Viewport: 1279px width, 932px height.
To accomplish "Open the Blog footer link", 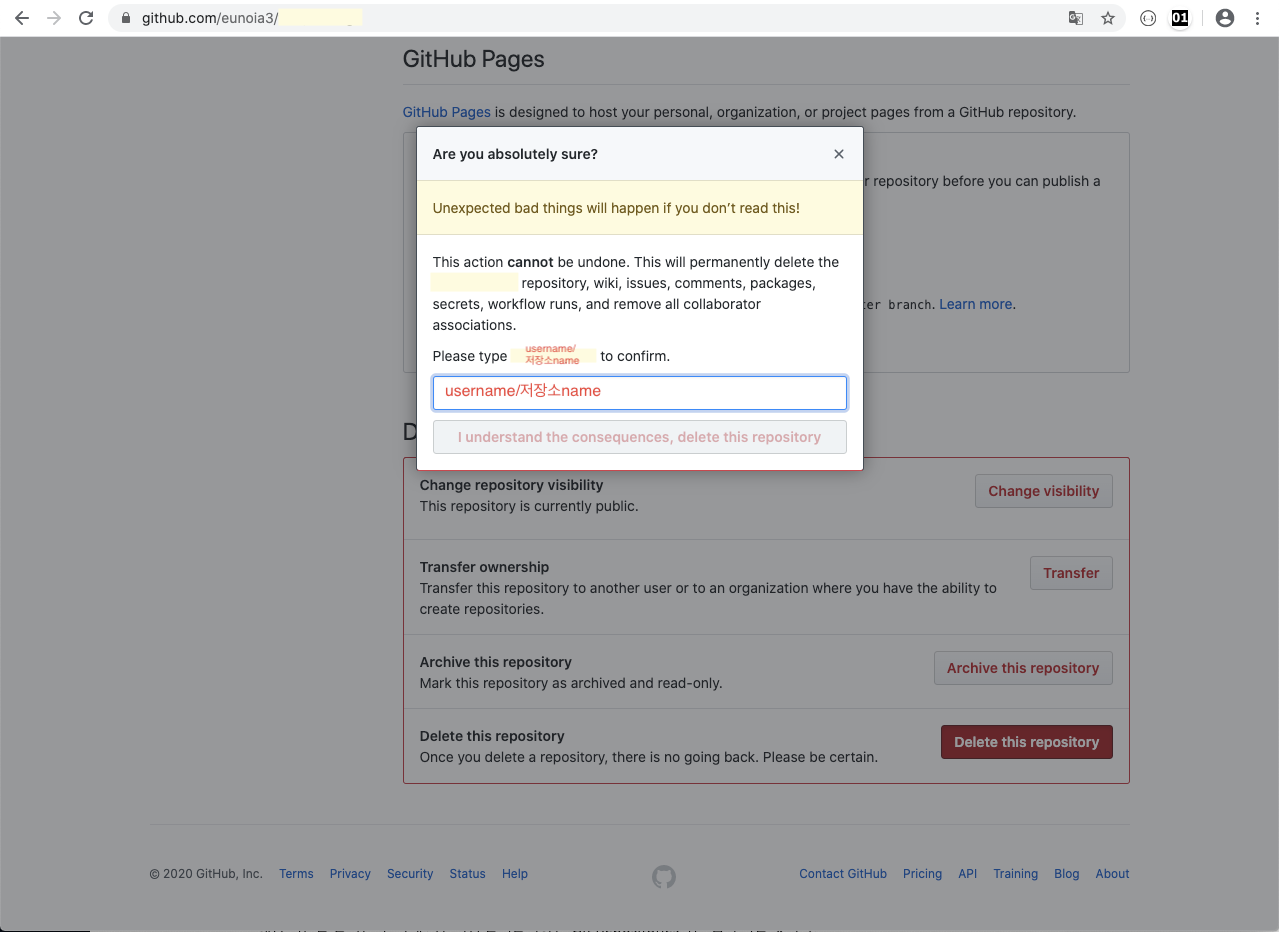I will click(x=1066, y=874).
